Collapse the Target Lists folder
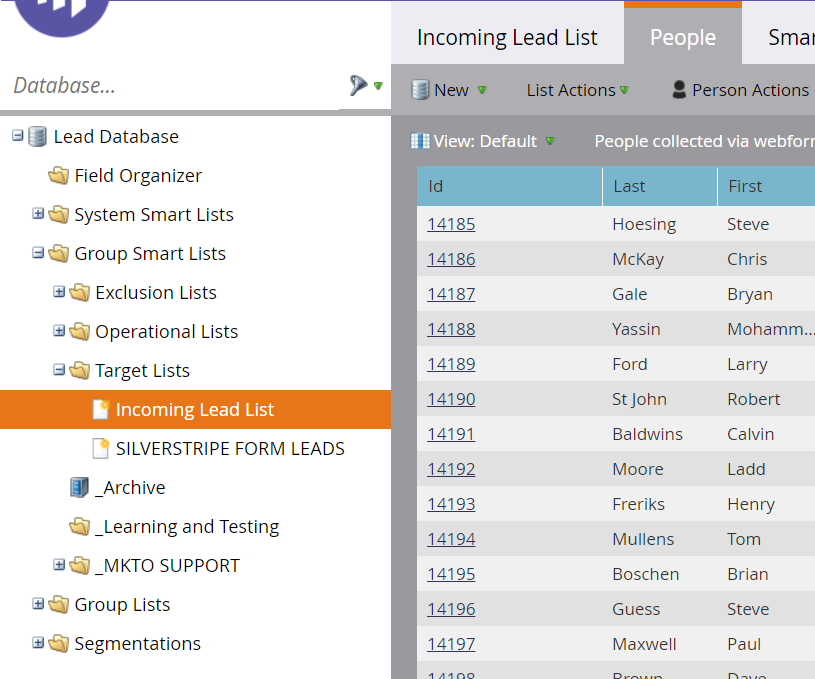Screen dimensions: 815x679 [59, 370]
